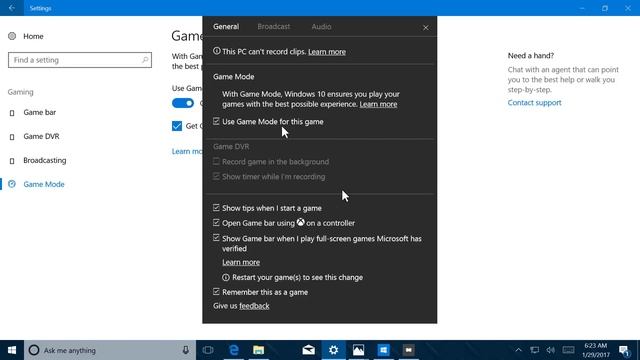Click the touch keyboard tray icon
This screenshot has height=360, width=640.
(x=568, y=350)
